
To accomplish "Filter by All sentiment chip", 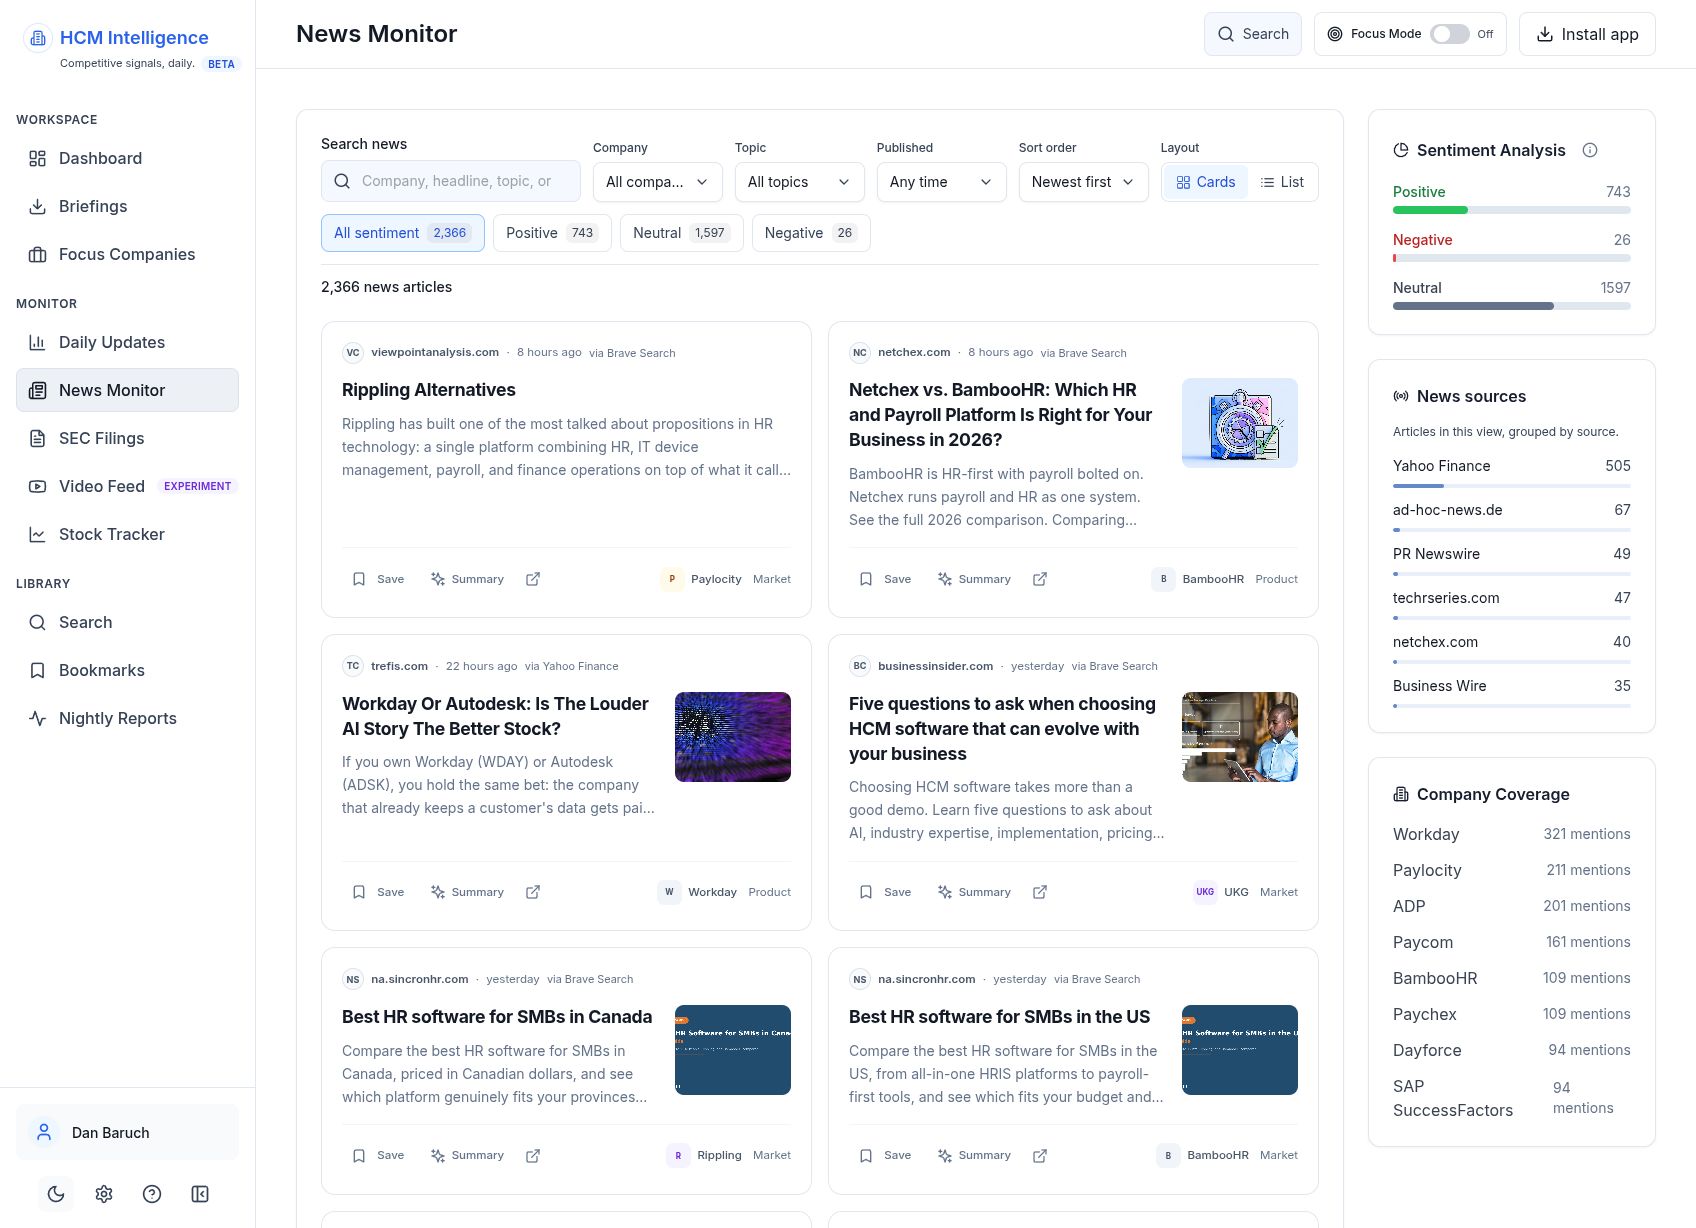I will coord(402,233).
